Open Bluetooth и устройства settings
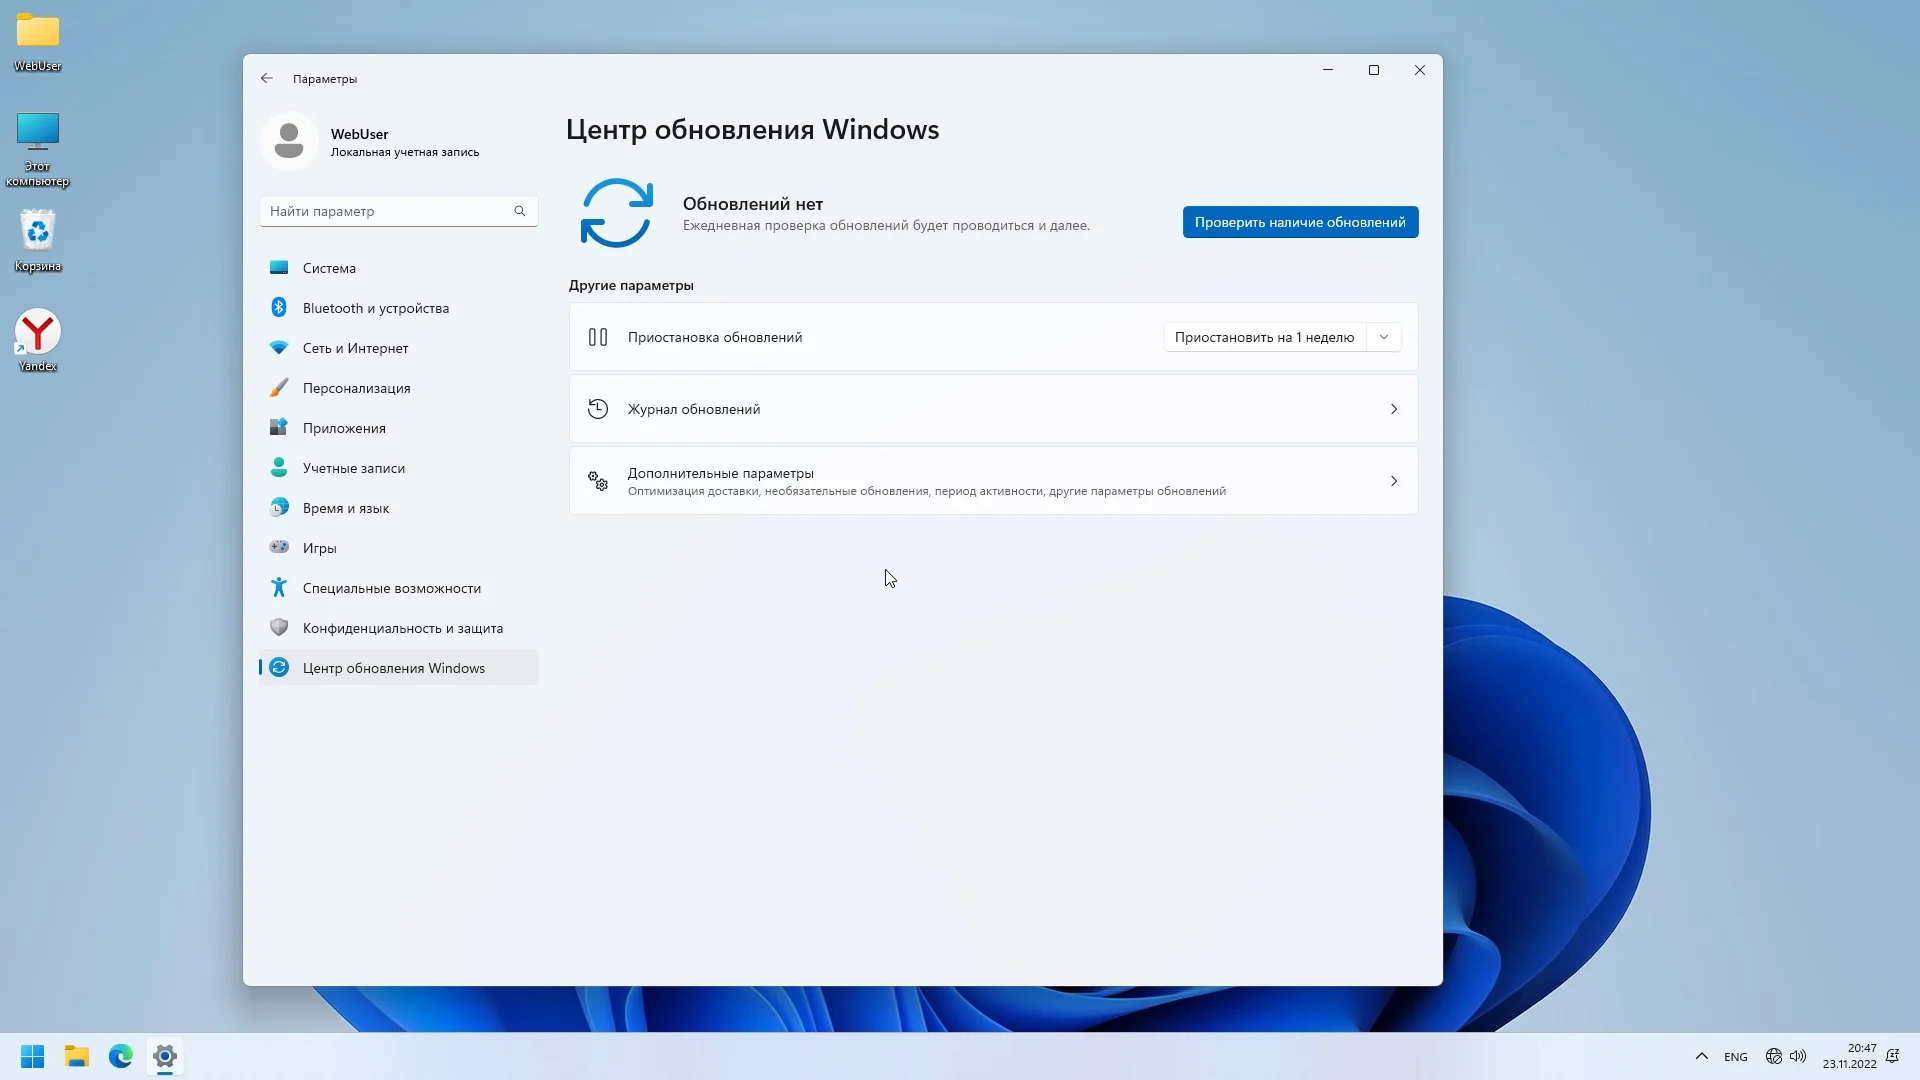 (x=375, y=308)
